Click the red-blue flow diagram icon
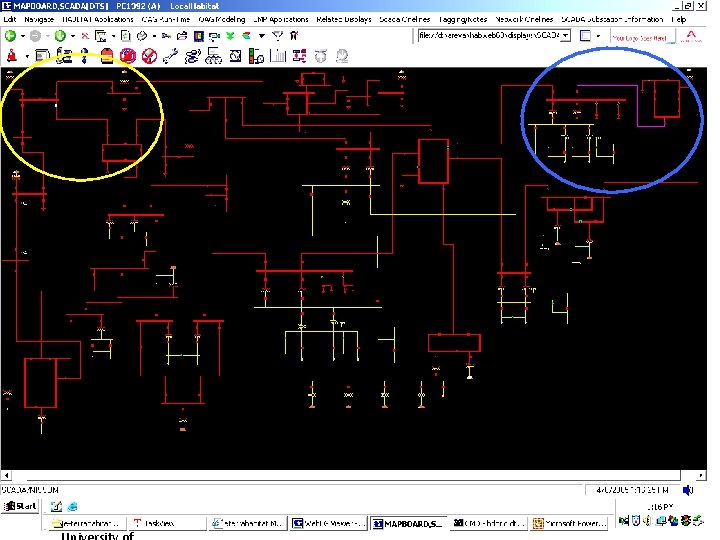 coord(299,56)
